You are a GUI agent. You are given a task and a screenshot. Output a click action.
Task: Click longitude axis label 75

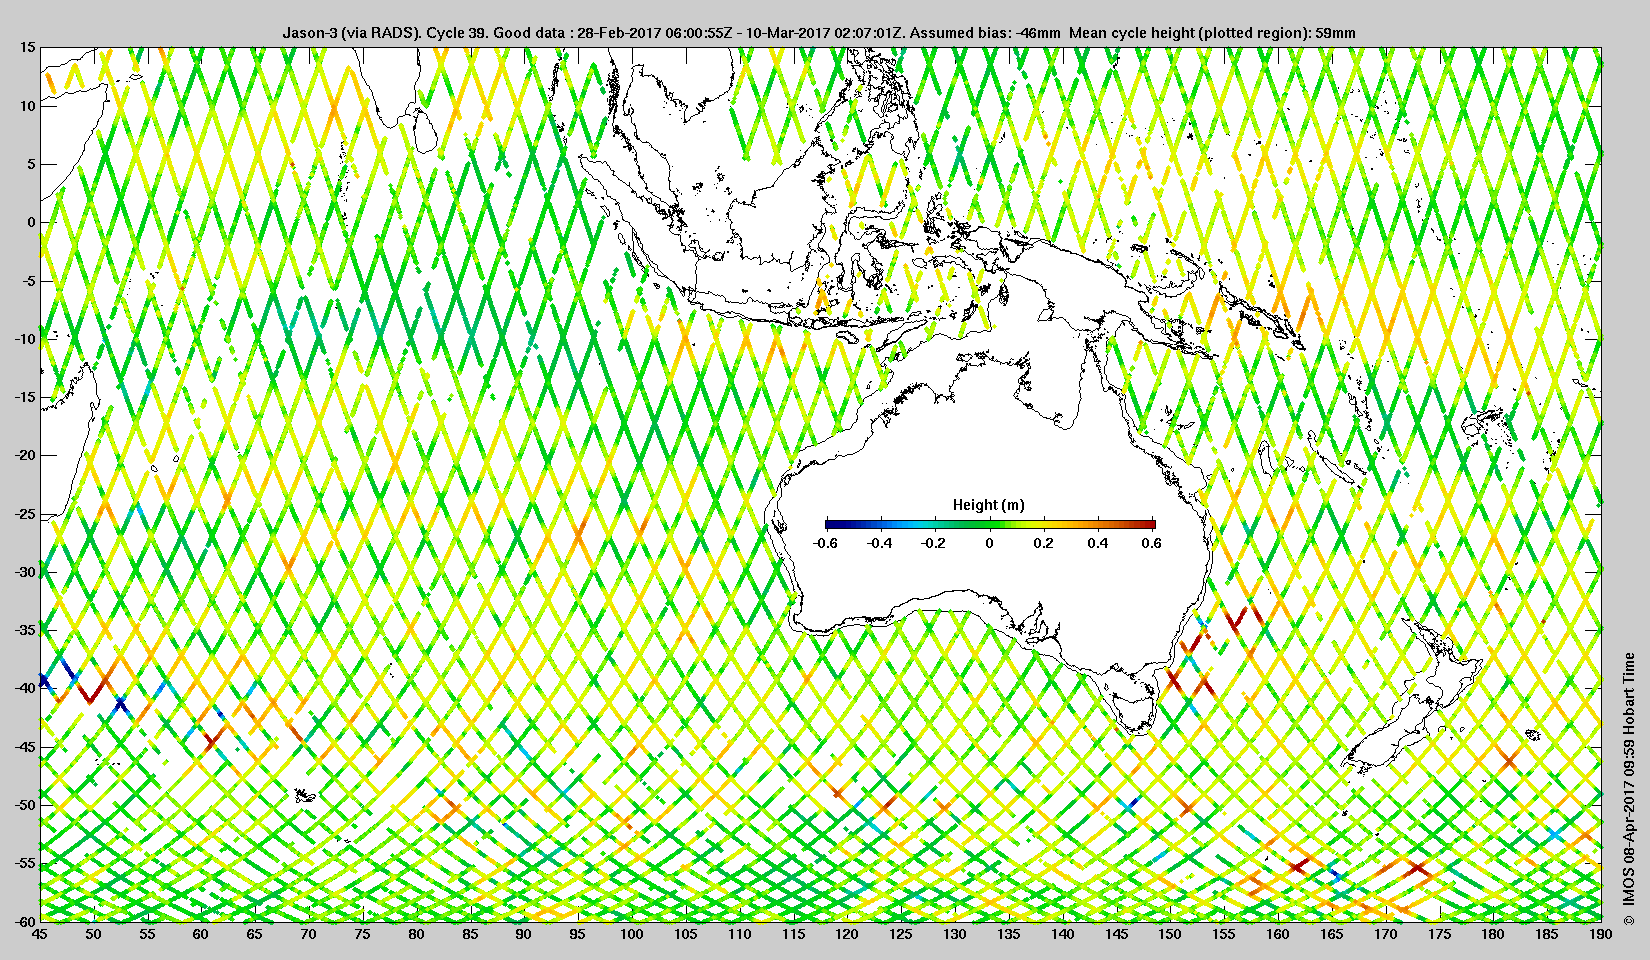[x=362, y=935]
